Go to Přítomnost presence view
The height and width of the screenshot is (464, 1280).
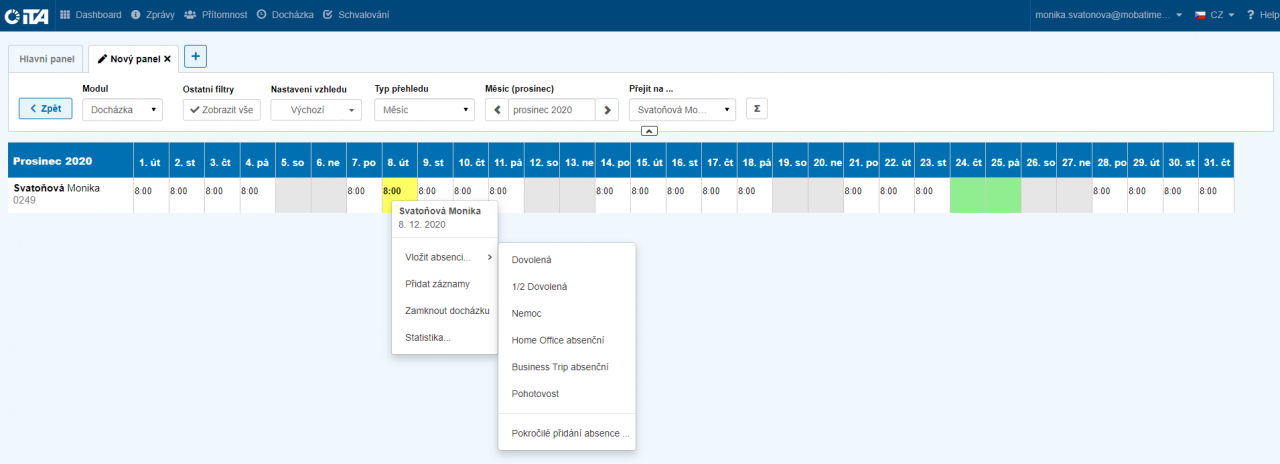pos(216,15)
